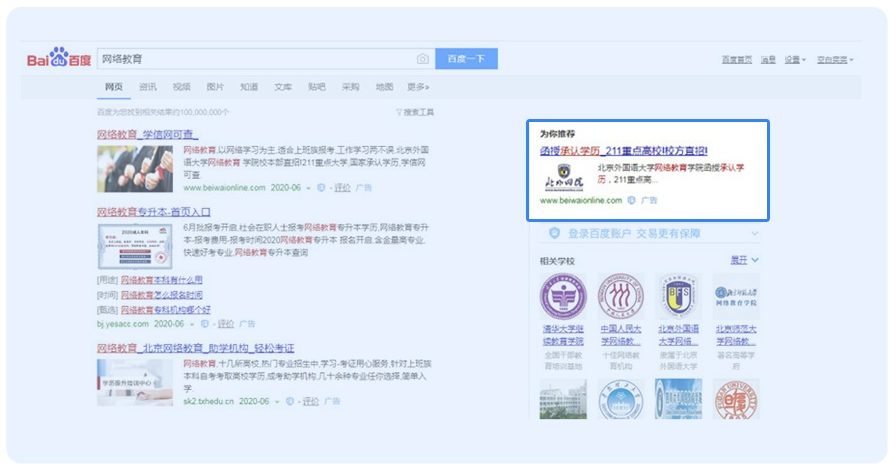Image resolution: width=896 pixels, height=472 pixels.
Task: Click 北外网院 logo in recommended ad
Action: click(x=564, y=178)
